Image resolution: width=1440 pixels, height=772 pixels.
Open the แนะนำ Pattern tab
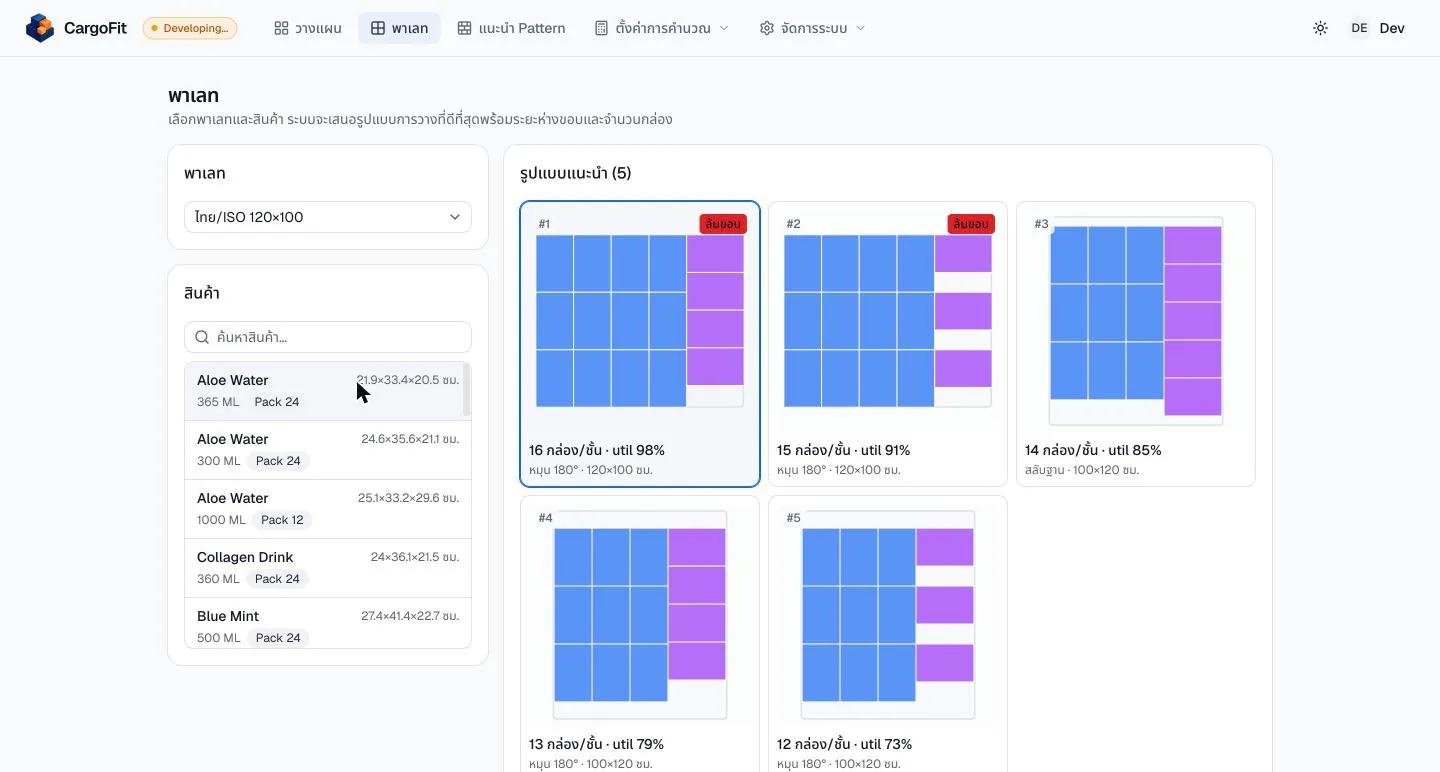tap(511, 28)
